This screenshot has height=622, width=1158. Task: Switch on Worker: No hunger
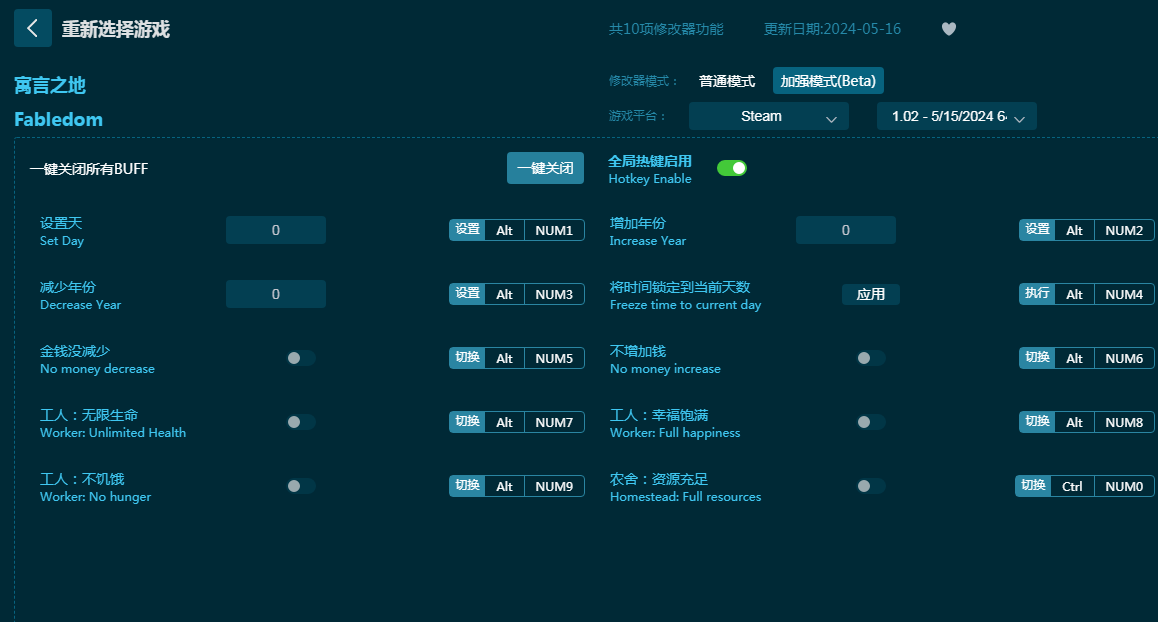301,486
